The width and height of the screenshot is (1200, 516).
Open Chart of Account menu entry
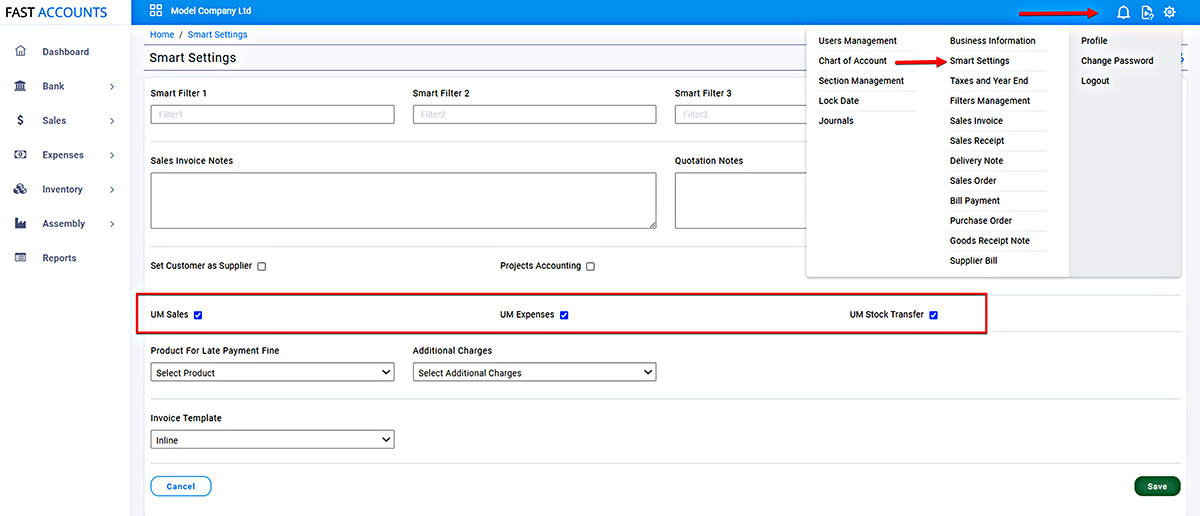pos(852,61)
